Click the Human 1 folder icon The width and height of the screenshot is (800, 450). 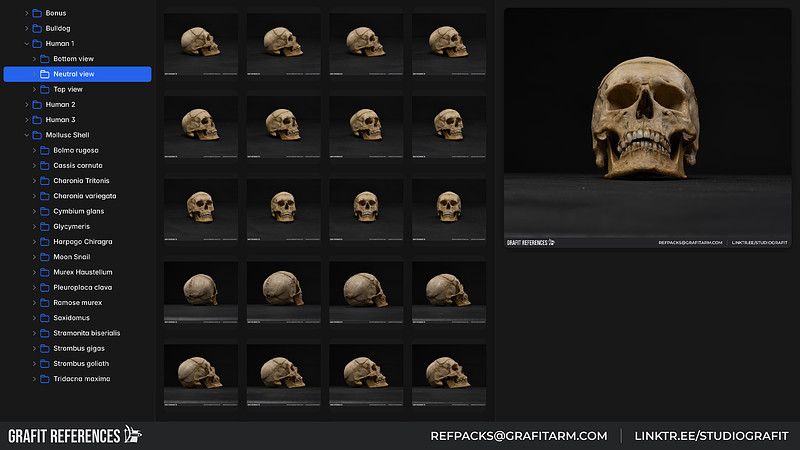(x=37, y=44)
